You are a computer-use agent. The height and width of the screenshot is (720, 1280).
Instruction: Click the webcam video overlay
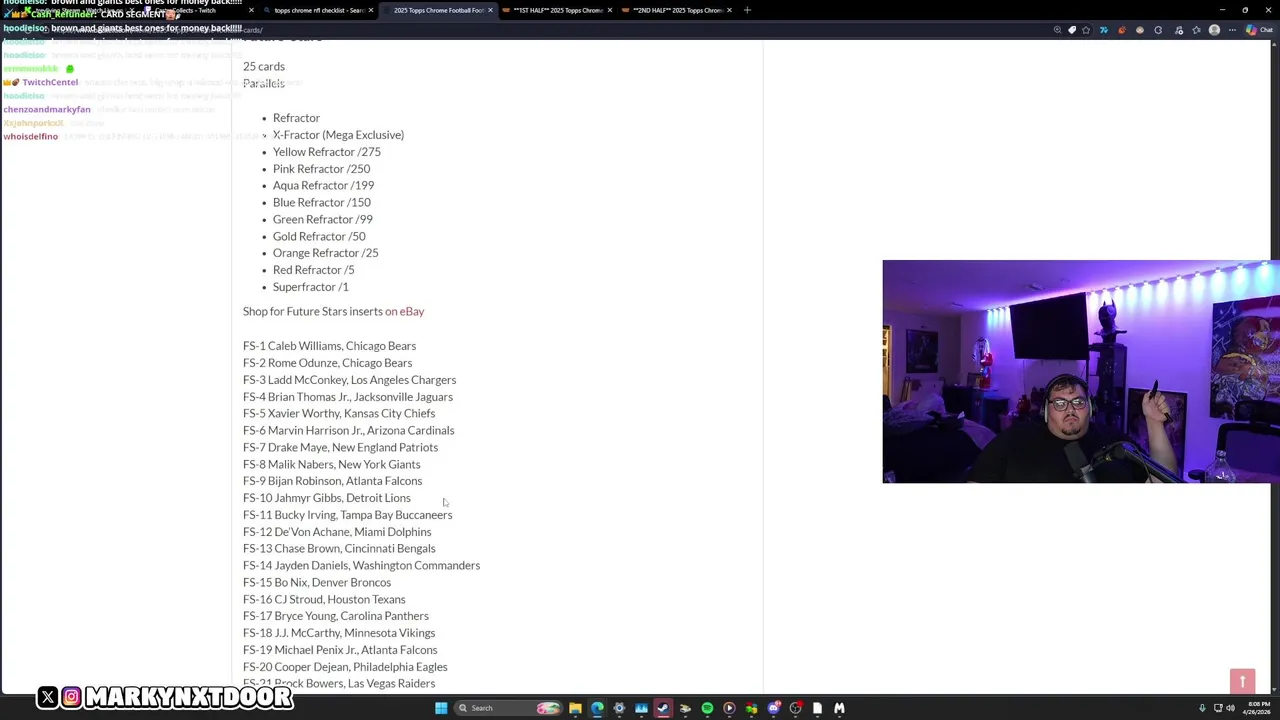pyautogui.click(x=1081, y=371)
